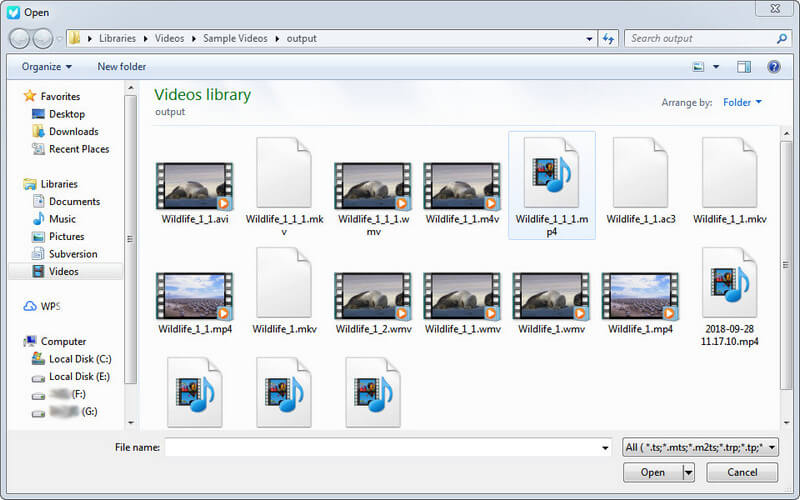This screenshot has width=800, height=500.
Task: Open the Help question mark icon
Action: (773, 67)
